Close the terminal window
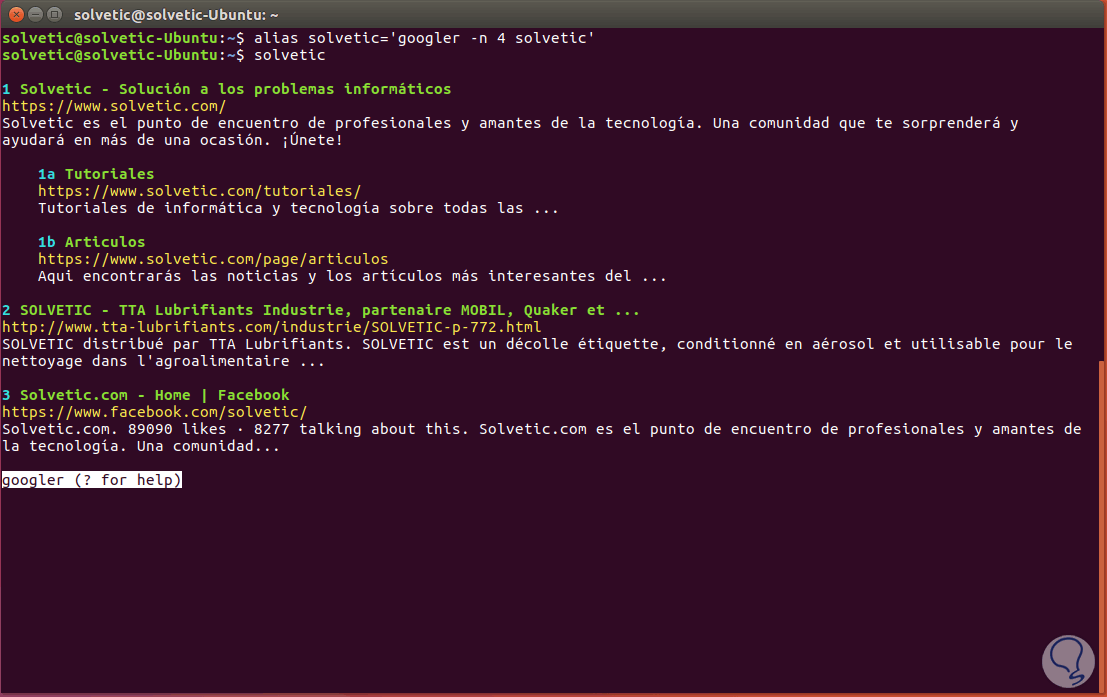Screen dimensions: 1107x697 (x=17, y=14)
